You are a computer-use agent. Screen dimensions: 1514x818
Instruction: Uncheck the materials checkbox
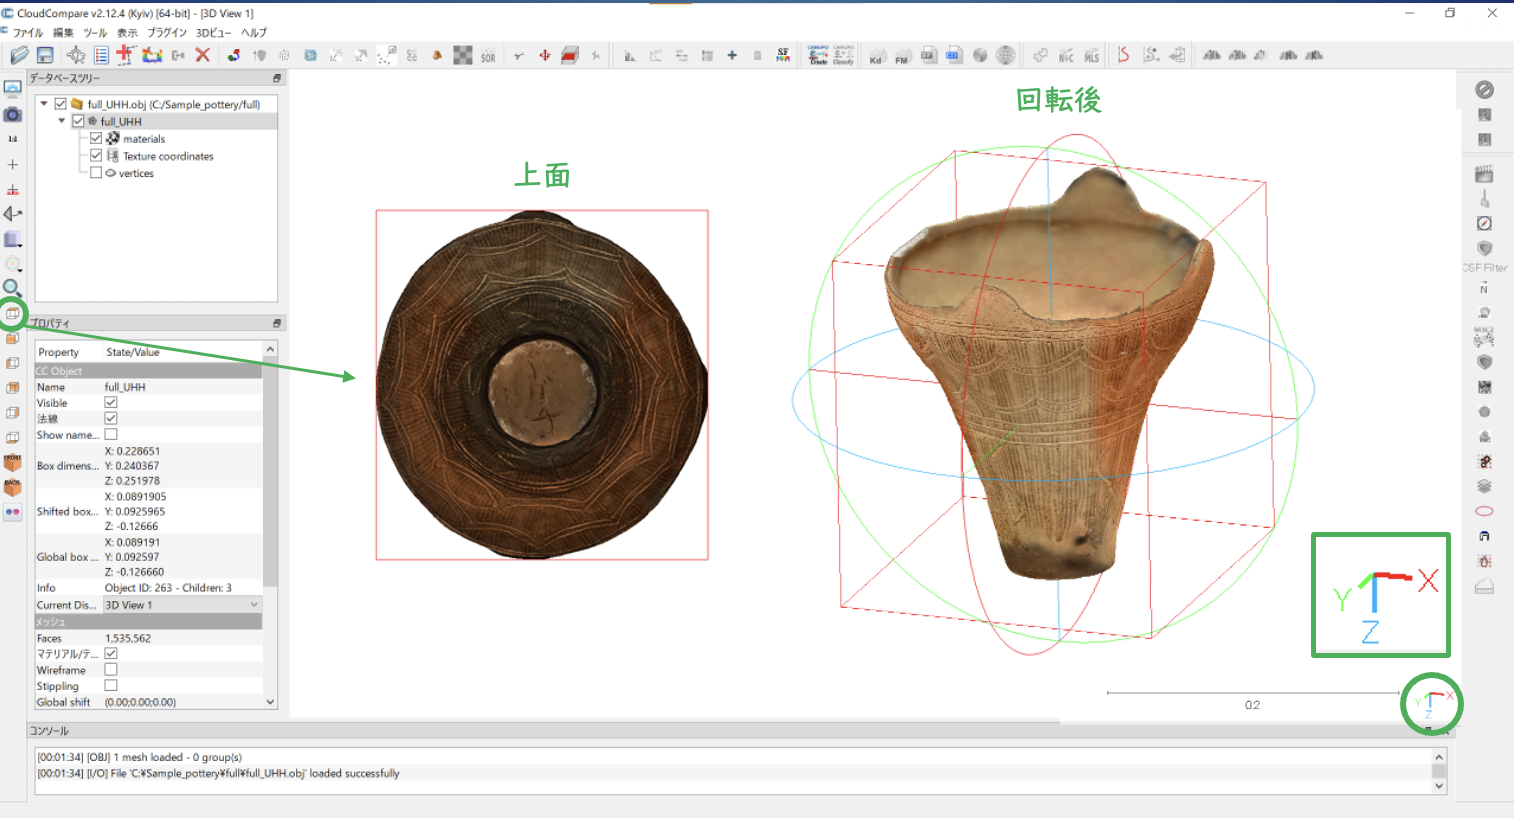(x=96, y=139)
